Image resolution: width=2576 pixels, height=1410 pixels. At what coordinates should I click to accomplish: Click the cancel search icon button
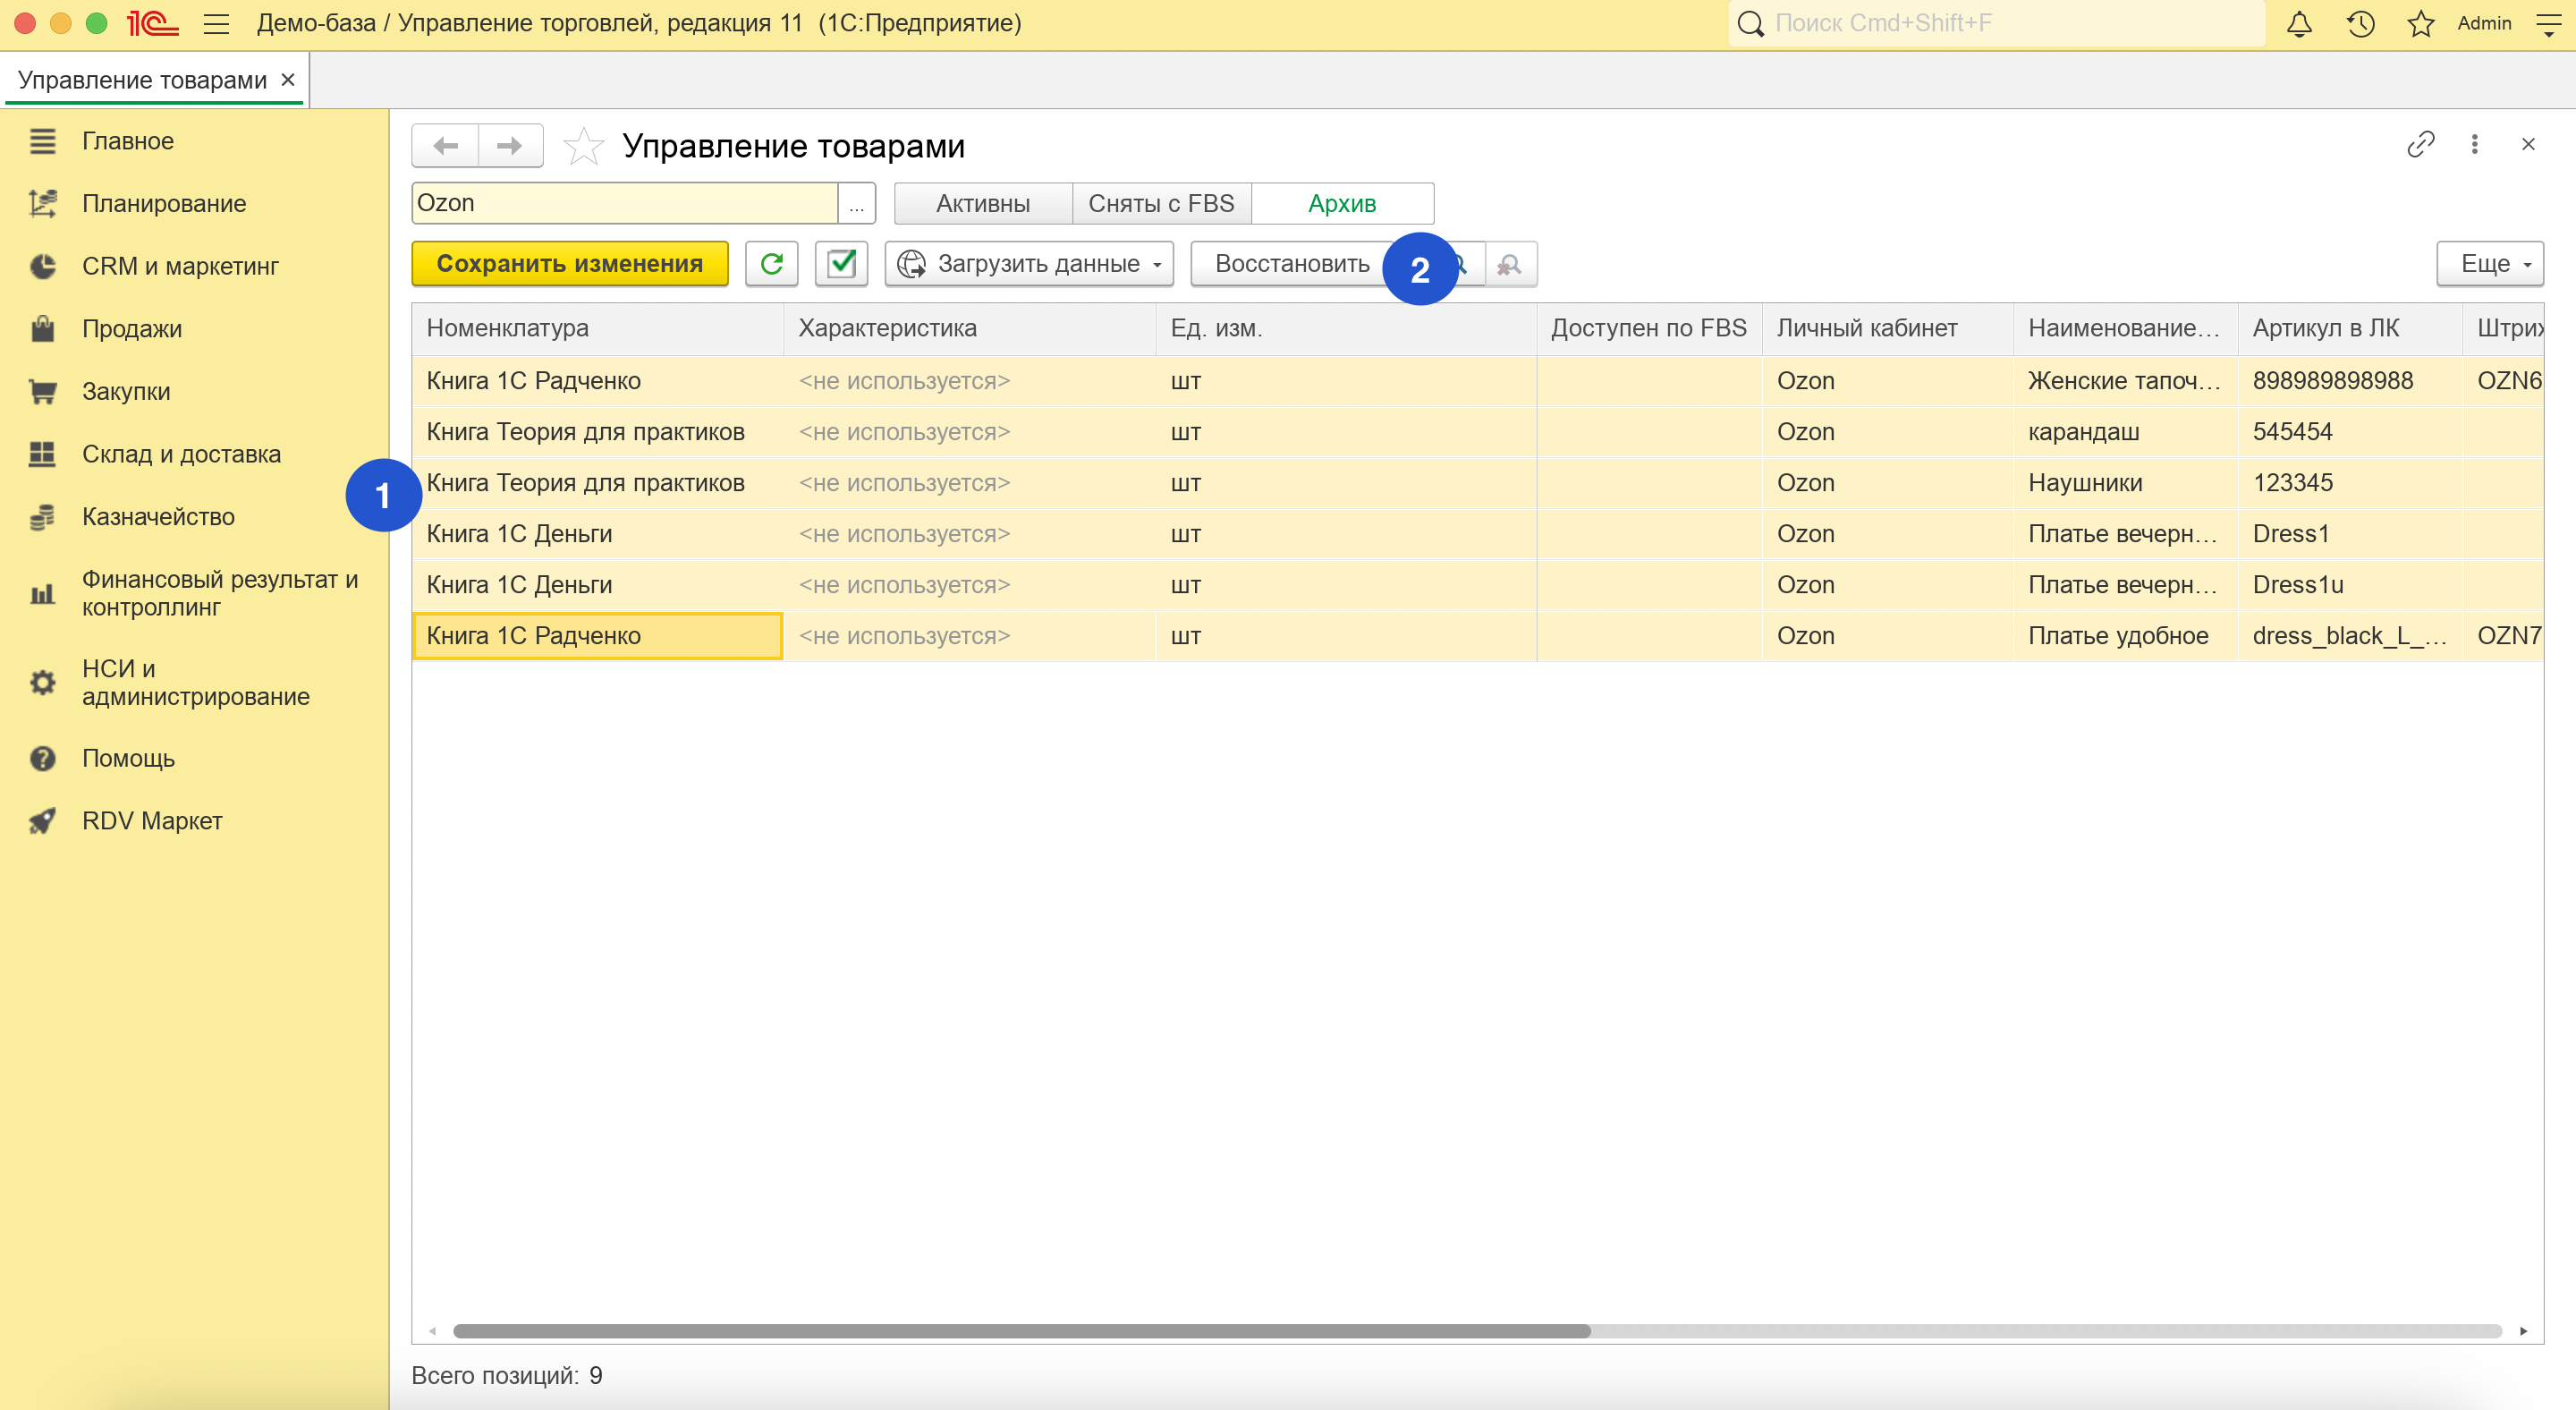click(x=1510, y=264)
